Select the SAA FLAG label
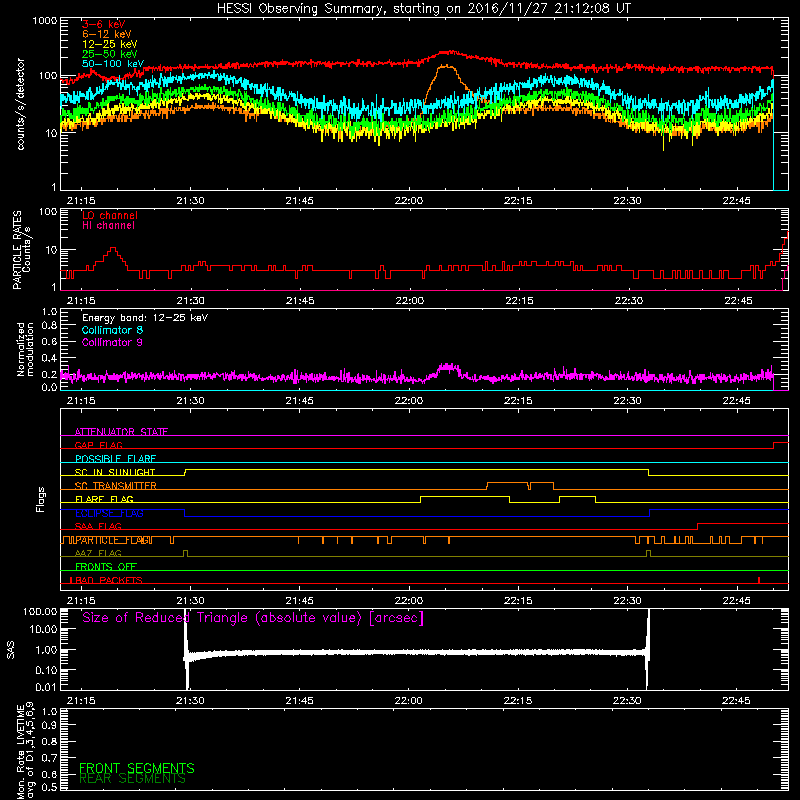The image size is (800, 800). tap(98, 526)
